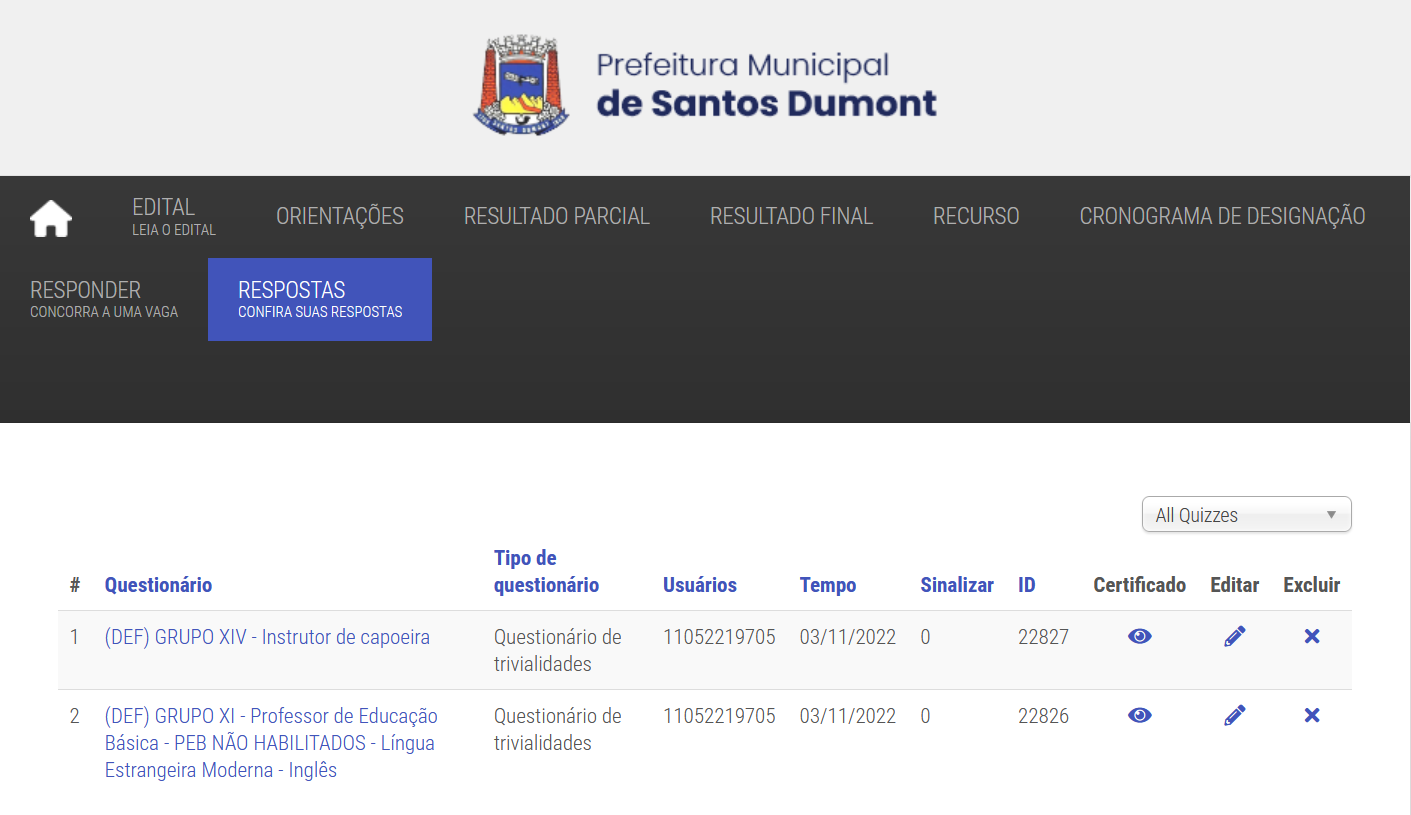View certificate eye icon for entry ID 22826
This screenshot has height=815, width=1411.
1139,716
